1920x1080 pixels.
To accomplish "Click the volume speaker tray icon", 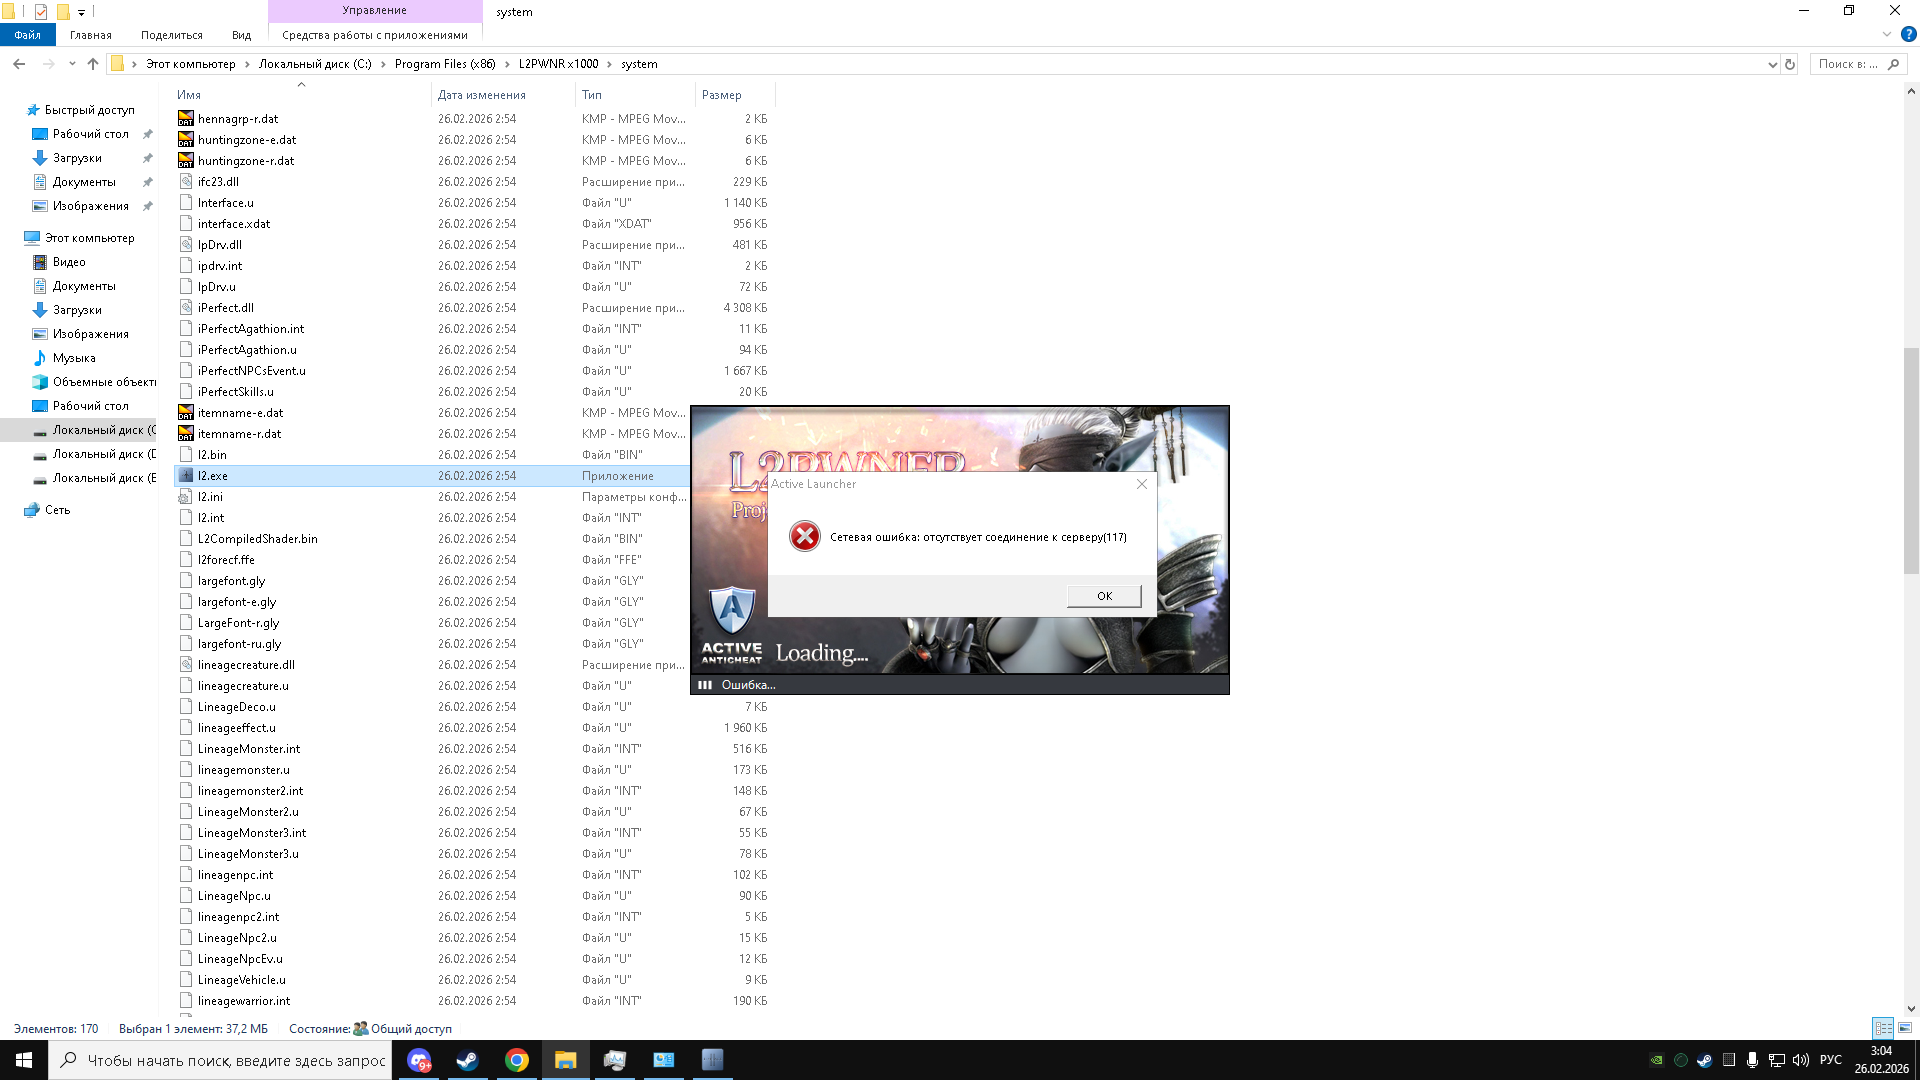I will [x=1801, y=1060].
